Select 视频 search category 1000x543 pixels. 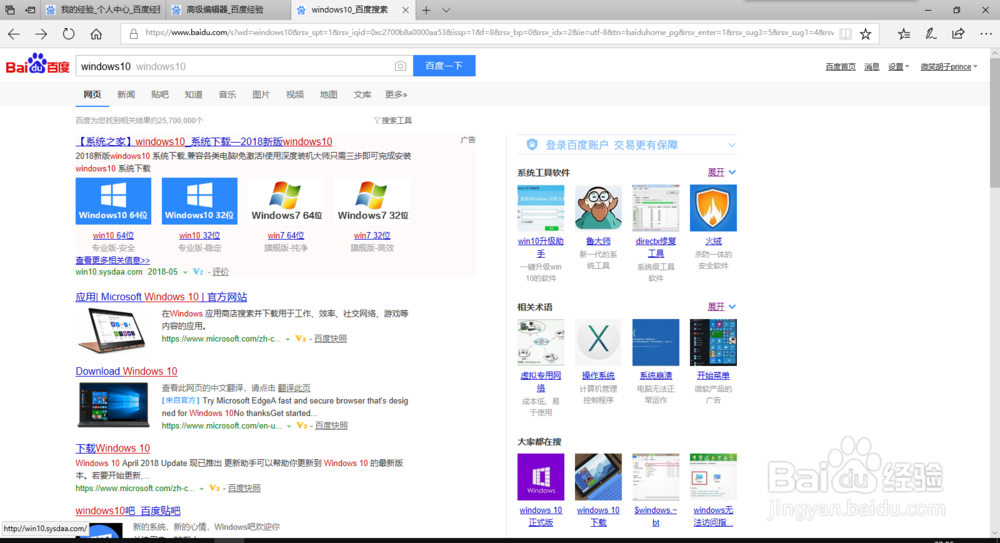pyautogui.click(x=295, y=94)
